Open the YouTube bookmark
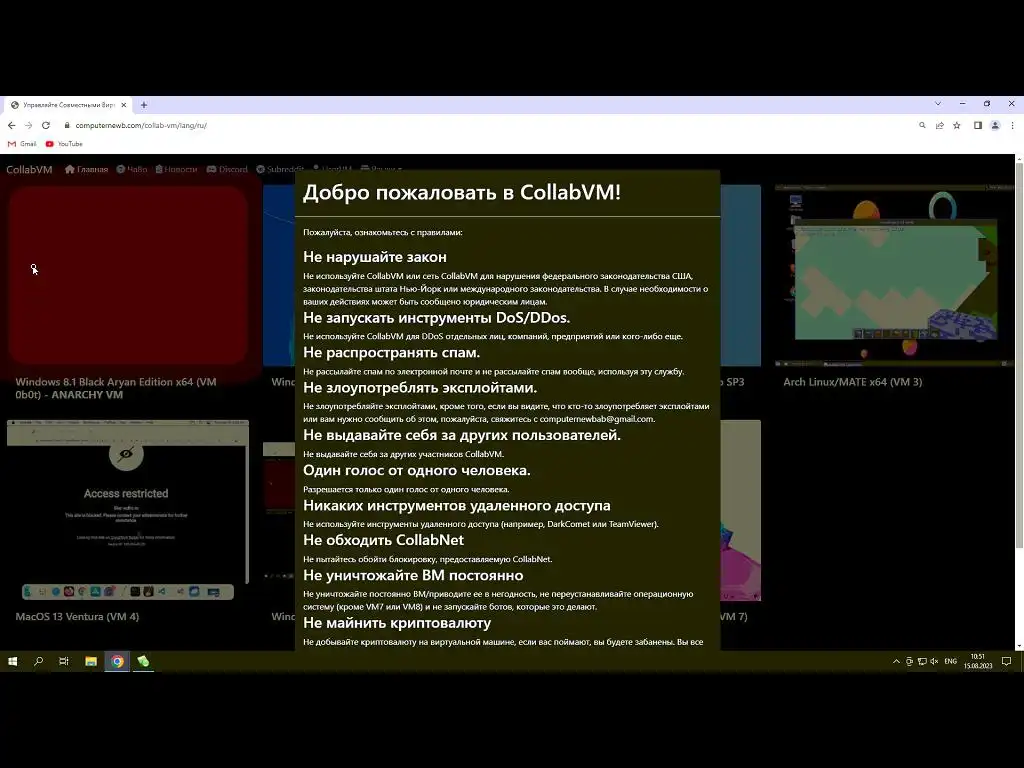The image size is (1024, 768). (64, 144)
